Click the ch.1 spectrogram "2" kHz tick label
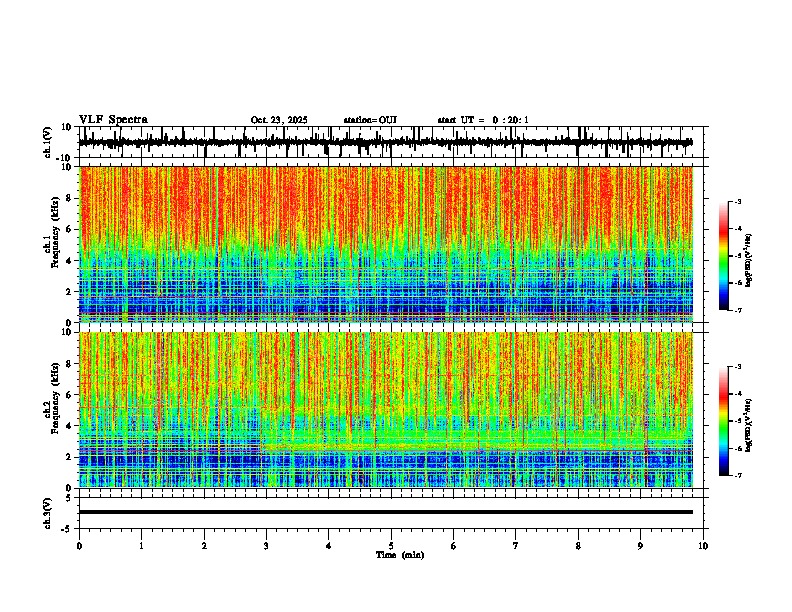This screenshot has width=792, height=612. click(x=69, y=292)
